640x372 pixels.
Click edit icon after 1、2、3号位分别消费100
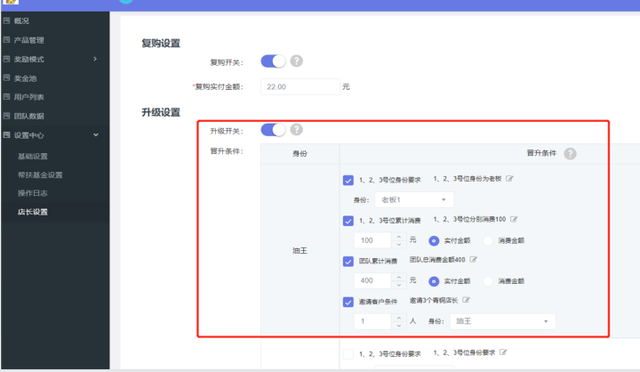coord(514,219)
